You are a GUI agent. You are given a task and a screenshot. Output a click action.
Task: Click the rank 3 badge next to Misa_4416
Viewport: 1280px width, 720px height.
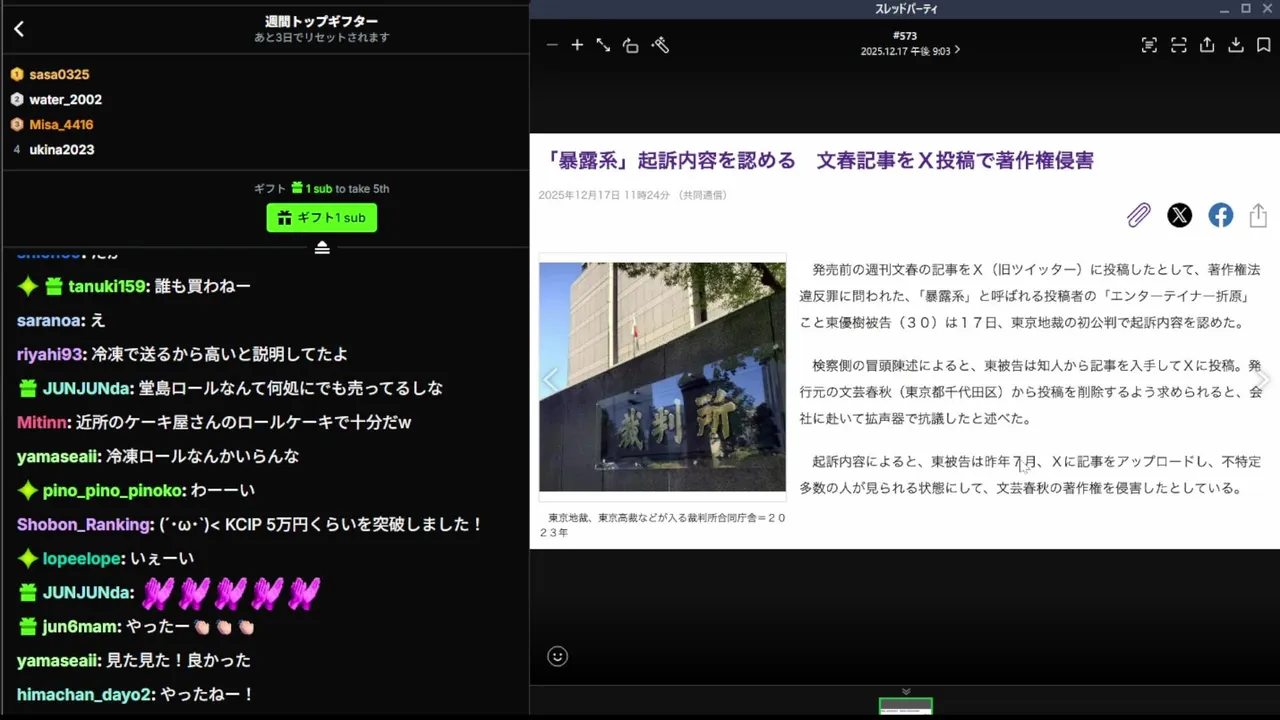(17, 124)
